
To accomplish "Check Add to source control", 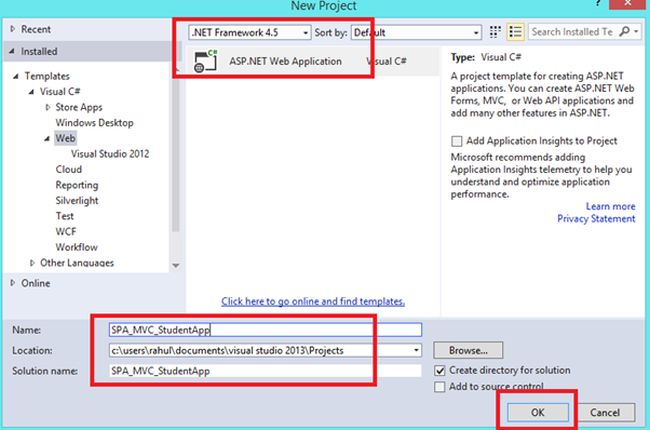I will coord(440,387).
